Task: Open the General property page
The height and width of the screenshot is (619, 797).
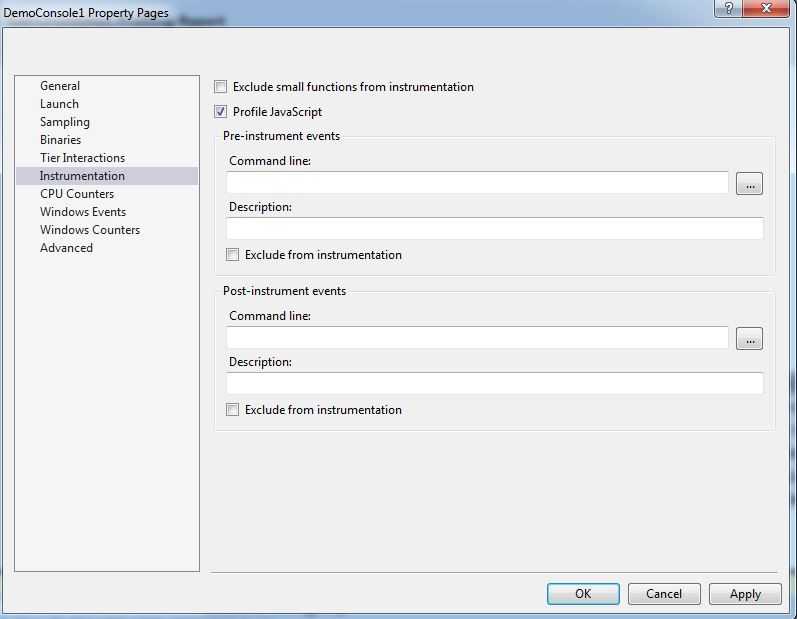Action: pyautogui.click(x=60, y=86)
